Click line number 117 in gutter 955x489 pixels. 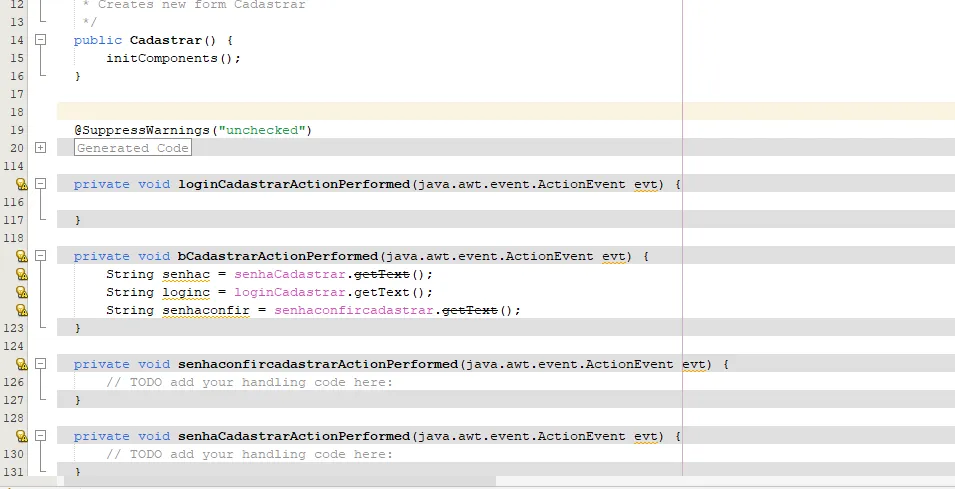click(13, 220)
